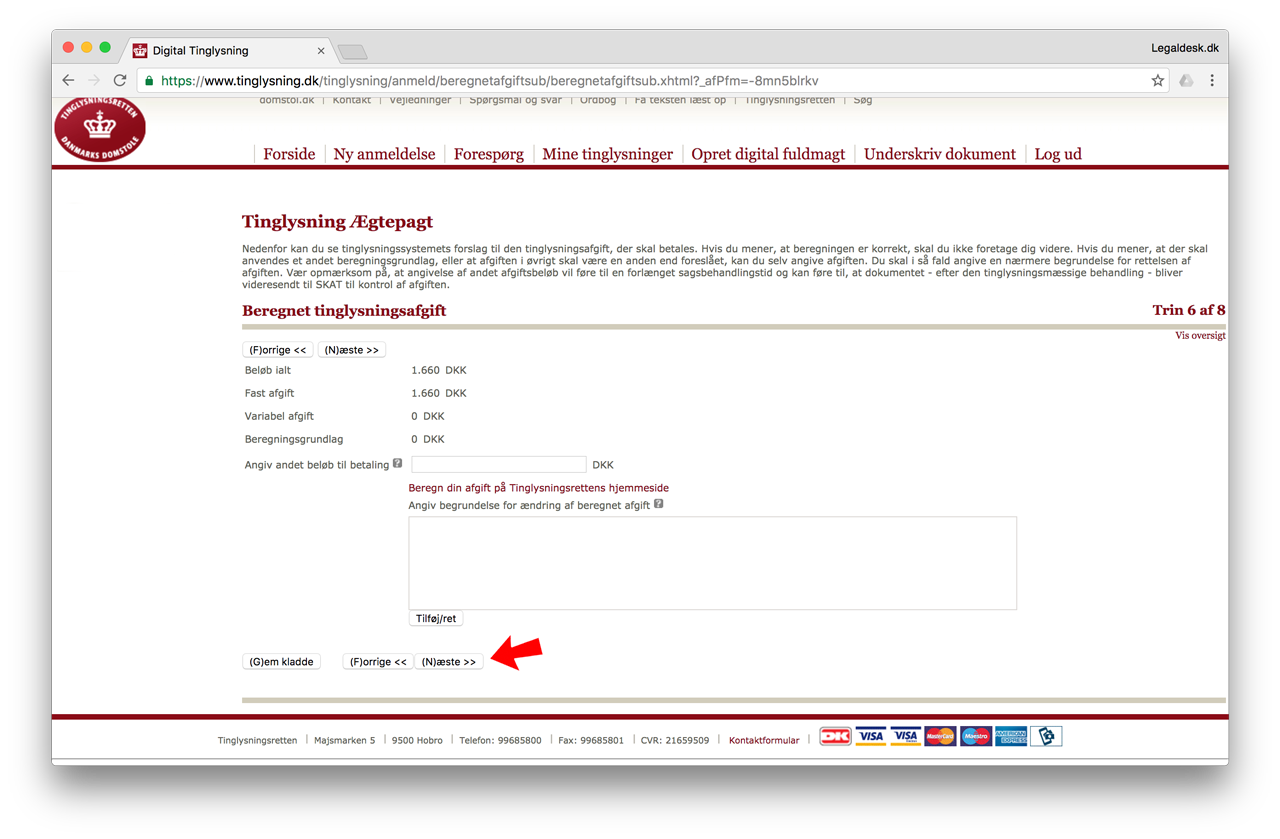
Task: Click help icon next to Angiv begrundelse
Action: (658, 504)
